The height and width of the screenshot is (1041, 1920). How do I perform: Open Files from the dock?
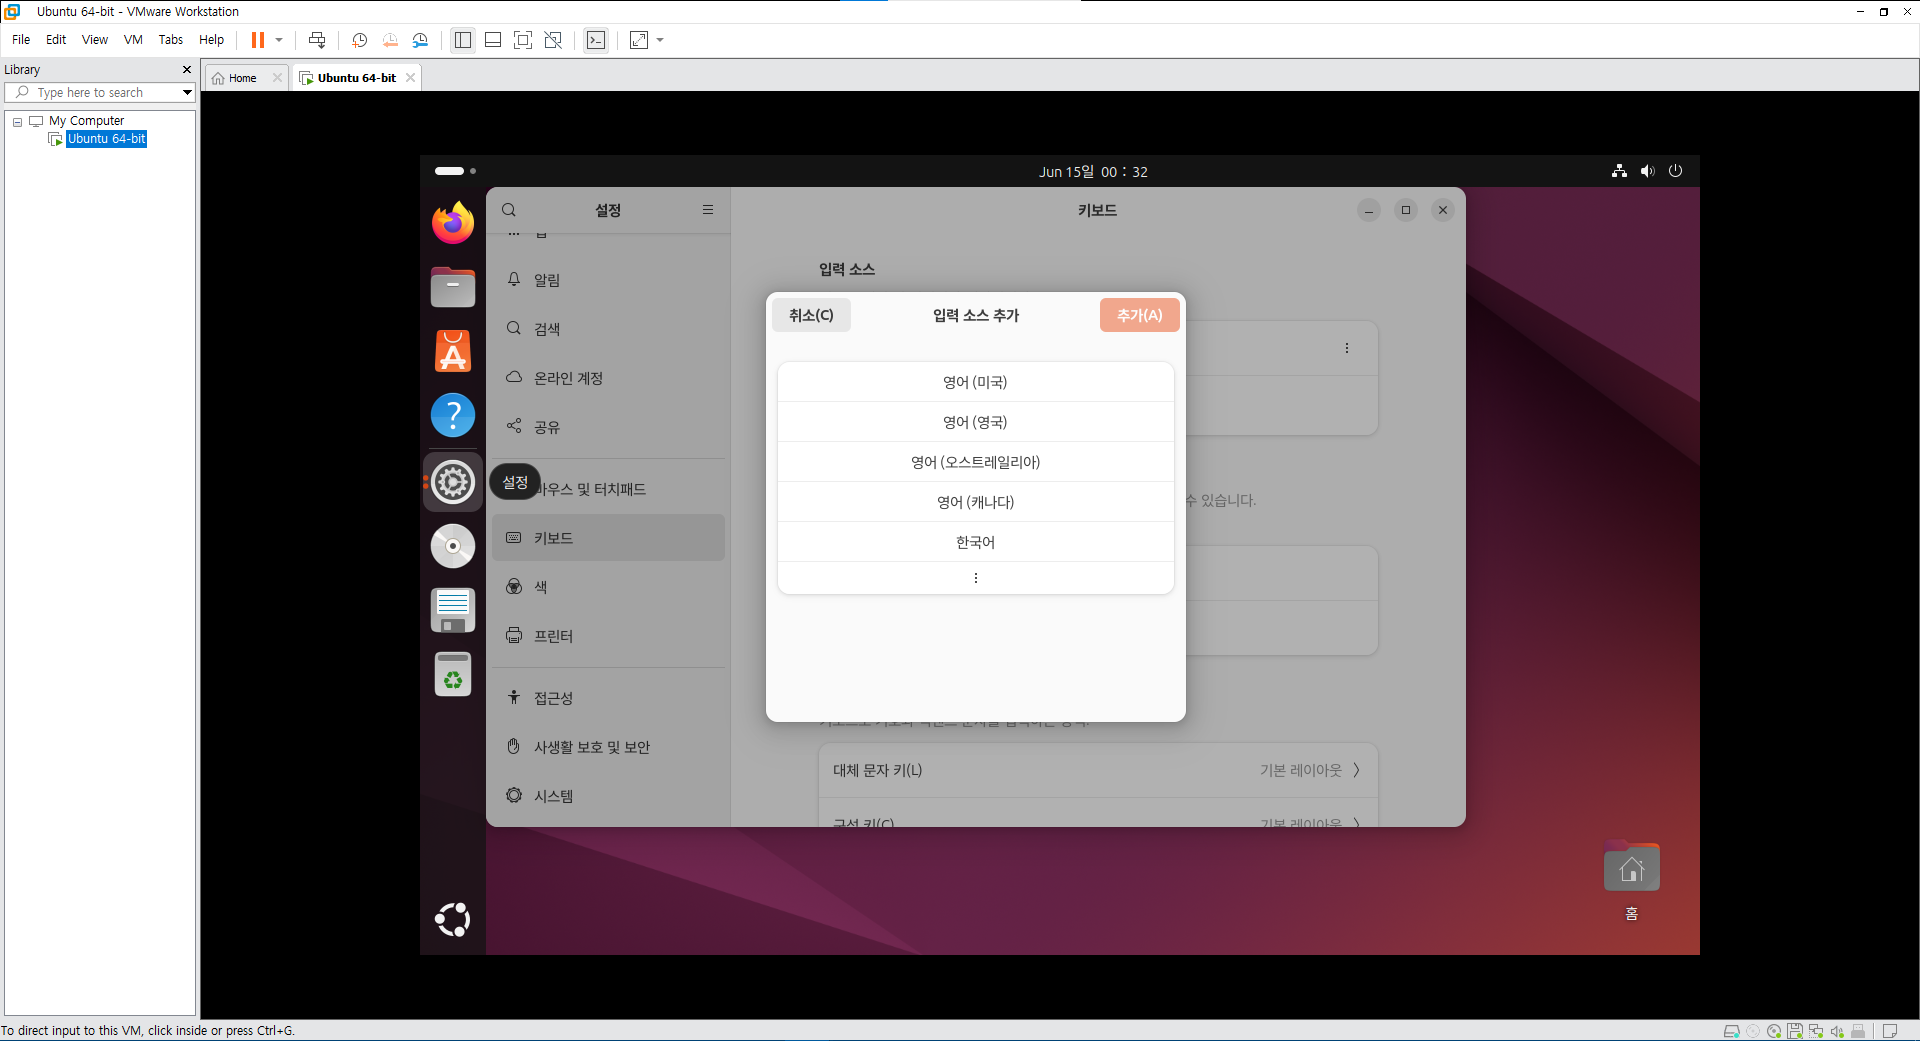(x=453, y=287)
